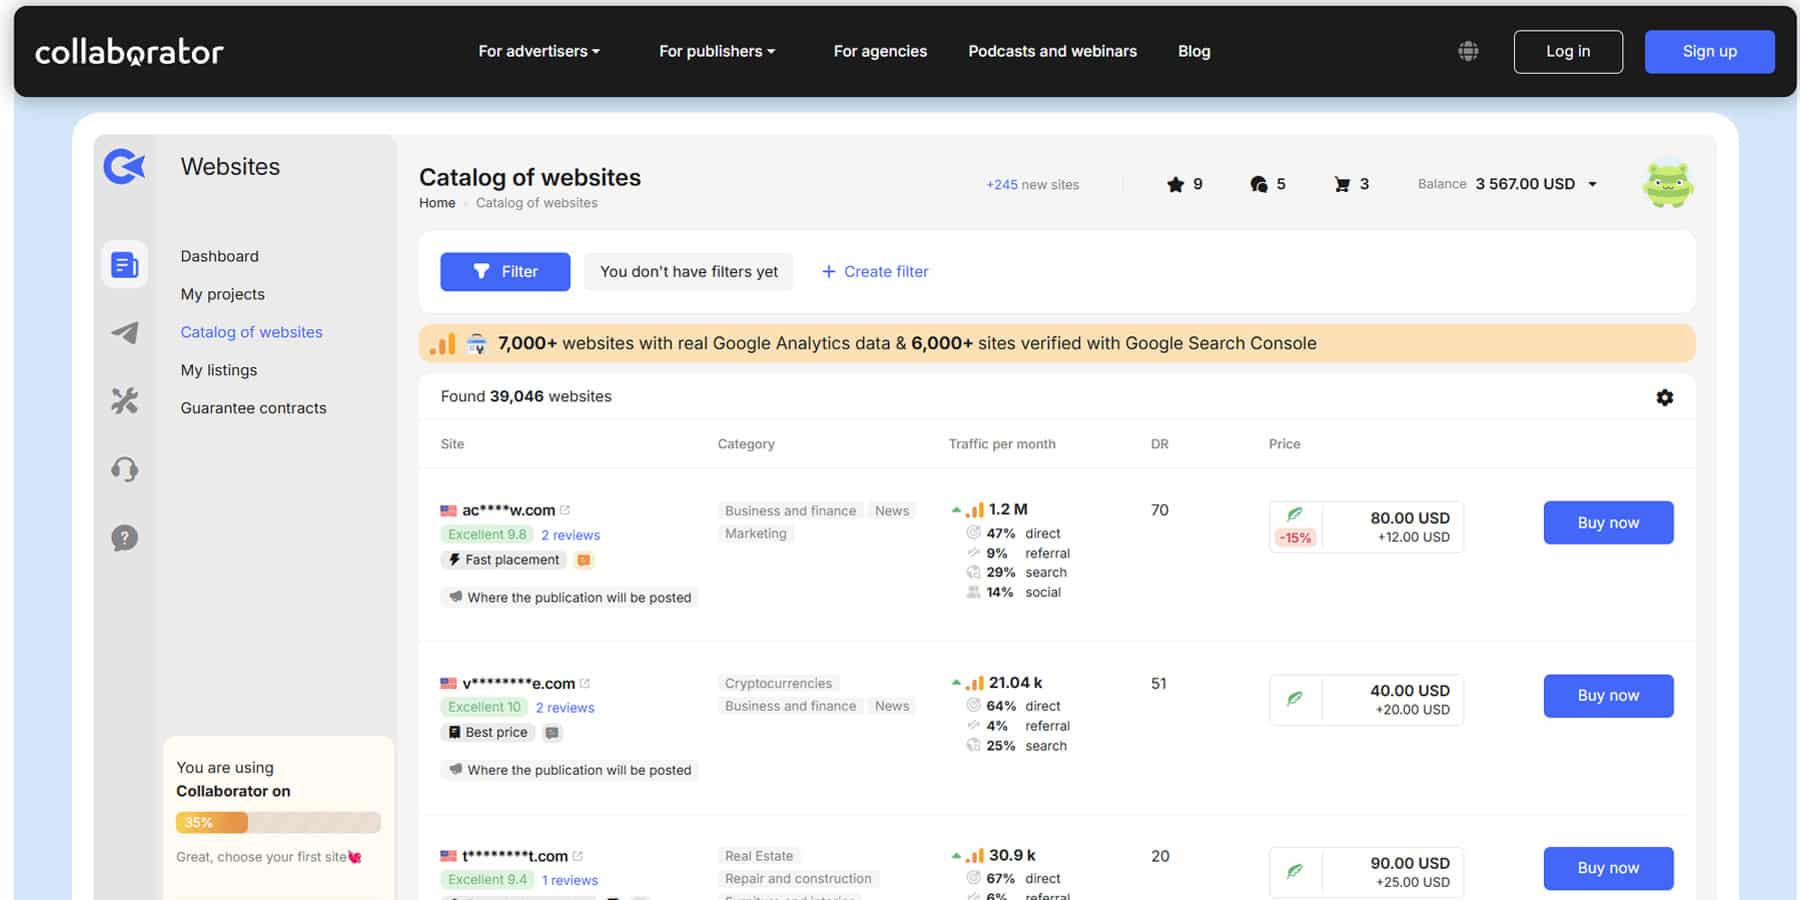Click the table settings gear icon
This screenshot has height=900, width=1800.
pos(1664,397)
